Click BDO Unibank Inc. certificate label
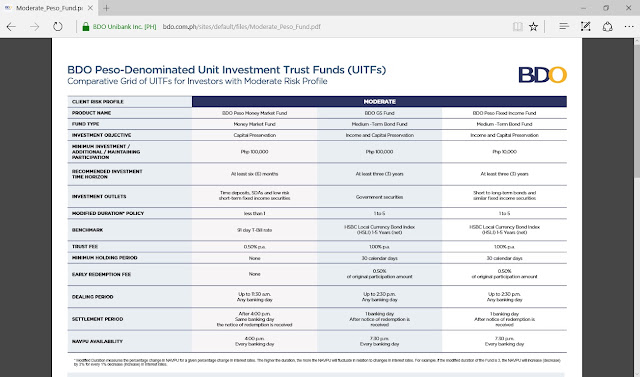This screenshot has width=640, height=377. (x=124, y=27)
